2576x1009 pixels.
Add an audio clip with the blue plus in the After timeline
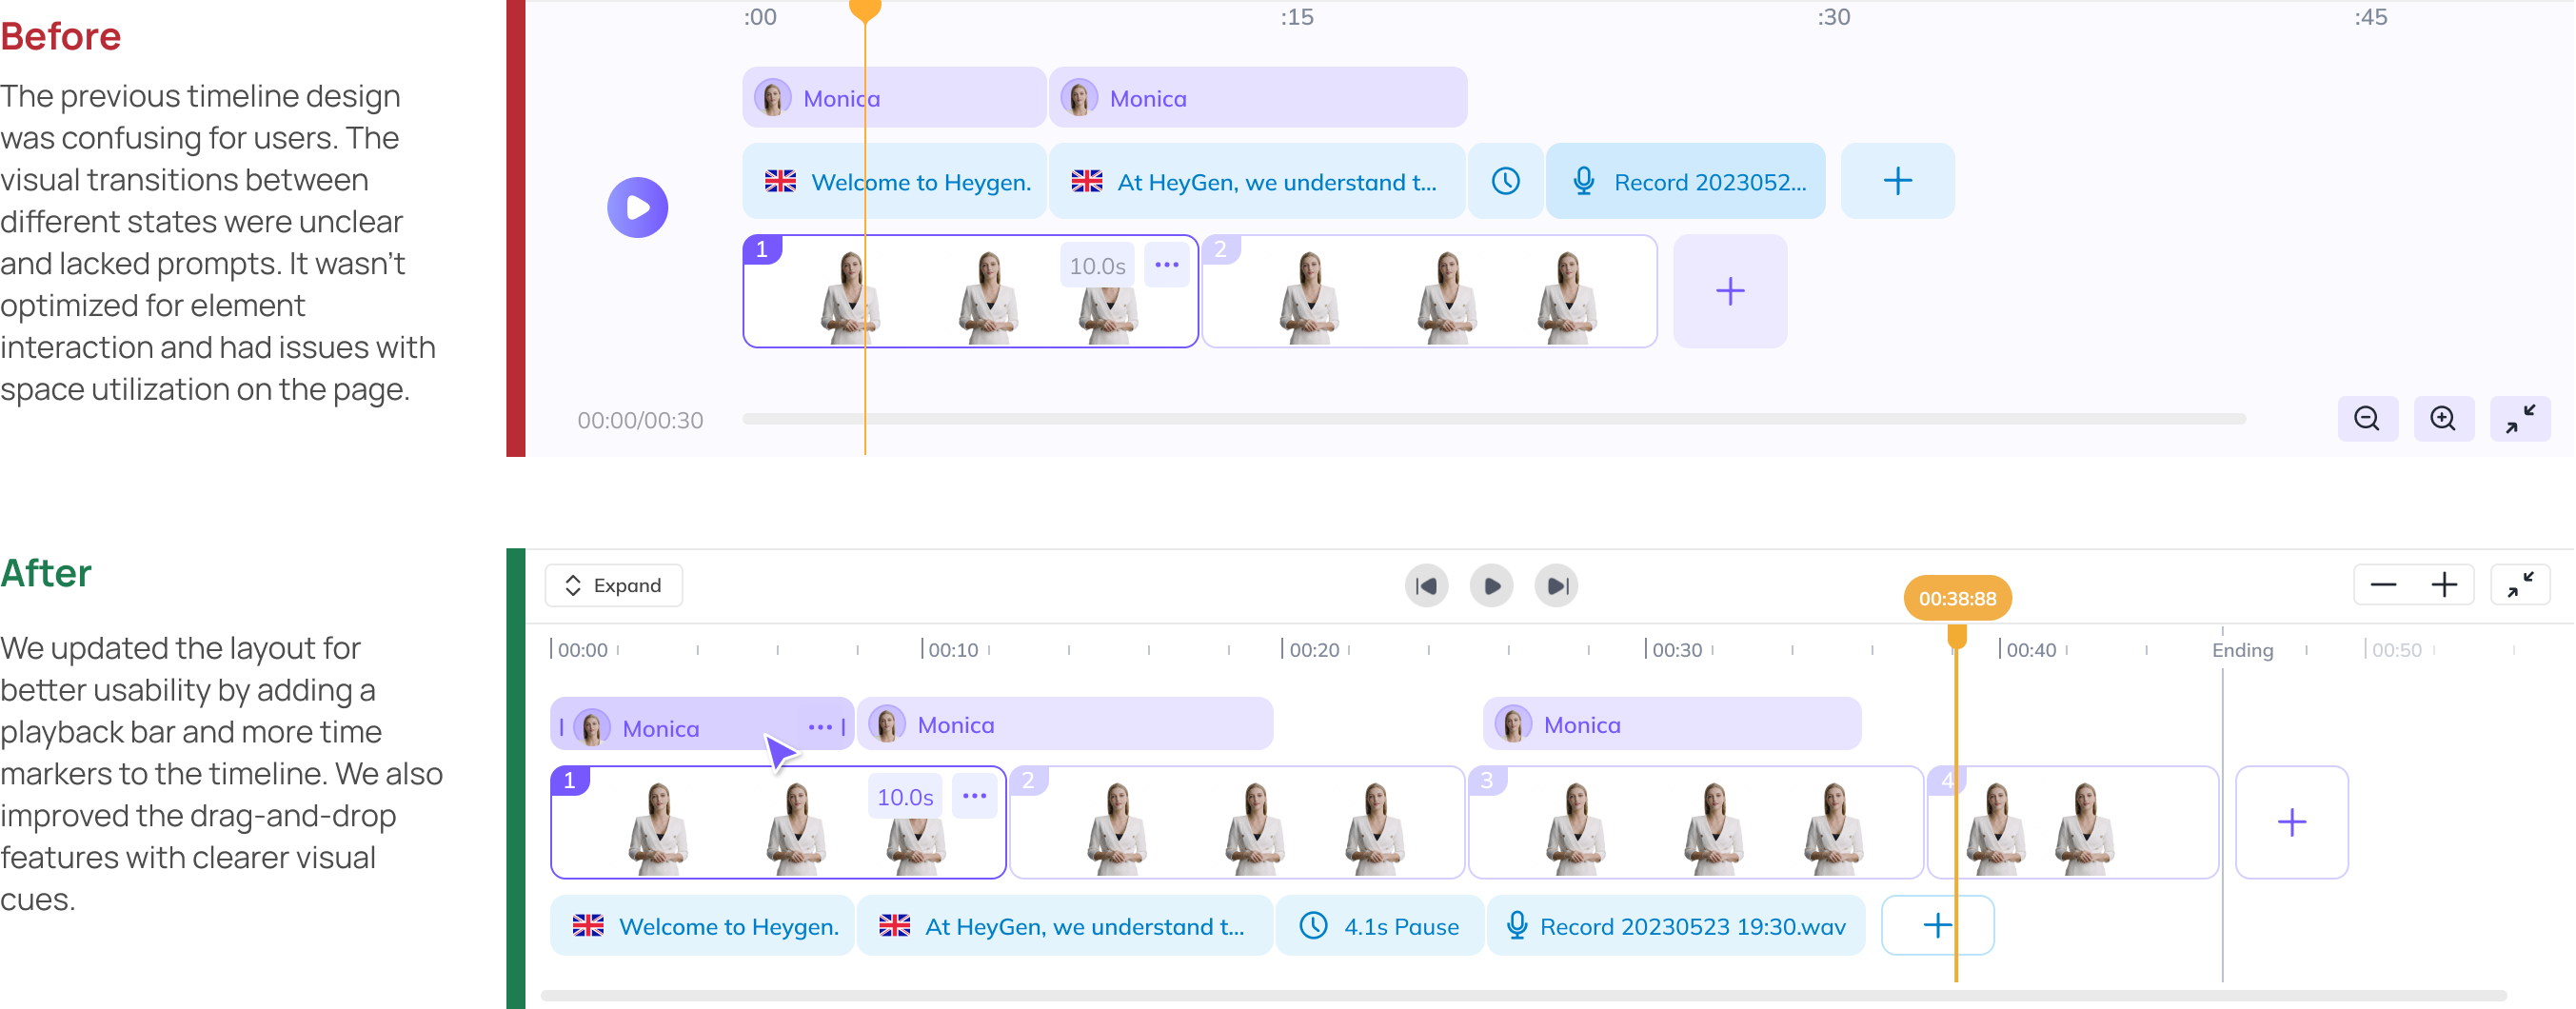coord(1937,926)
